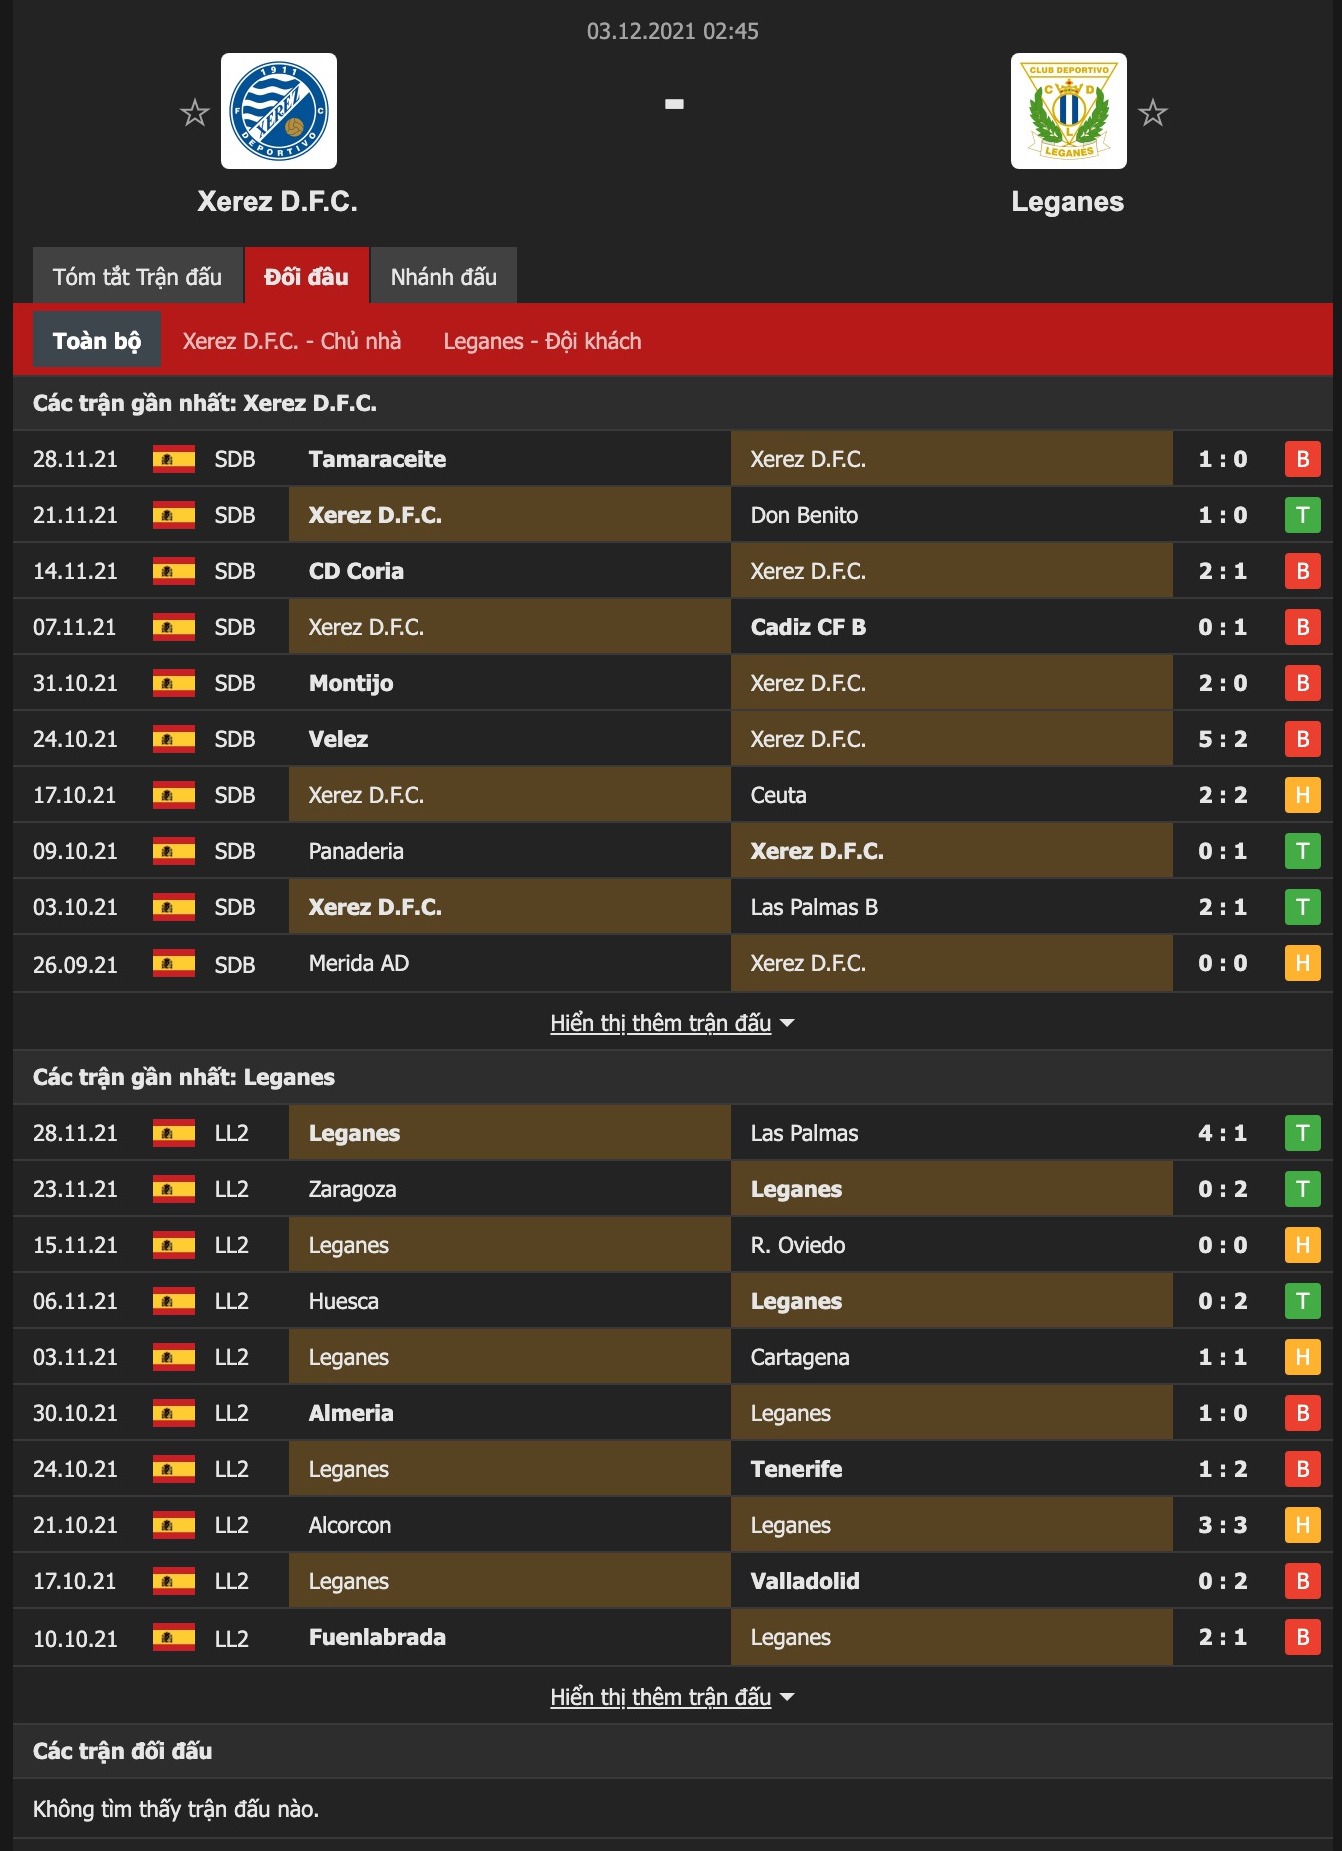Switch to the Tóm tắt Trận đấu tab
The height and width of the screenshot is (1851, 1342).
pyautogui.click(x=138, y=276)
